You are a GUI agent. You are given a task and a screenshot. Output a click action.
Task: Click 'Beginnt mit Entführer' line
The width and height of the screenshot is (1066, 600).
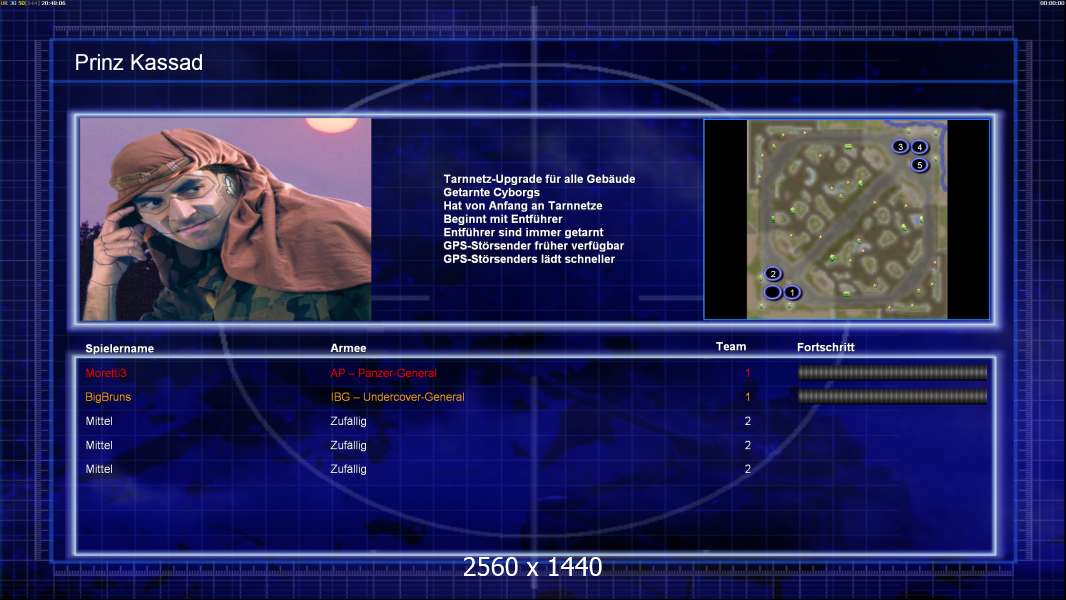(x=503, y=219)
